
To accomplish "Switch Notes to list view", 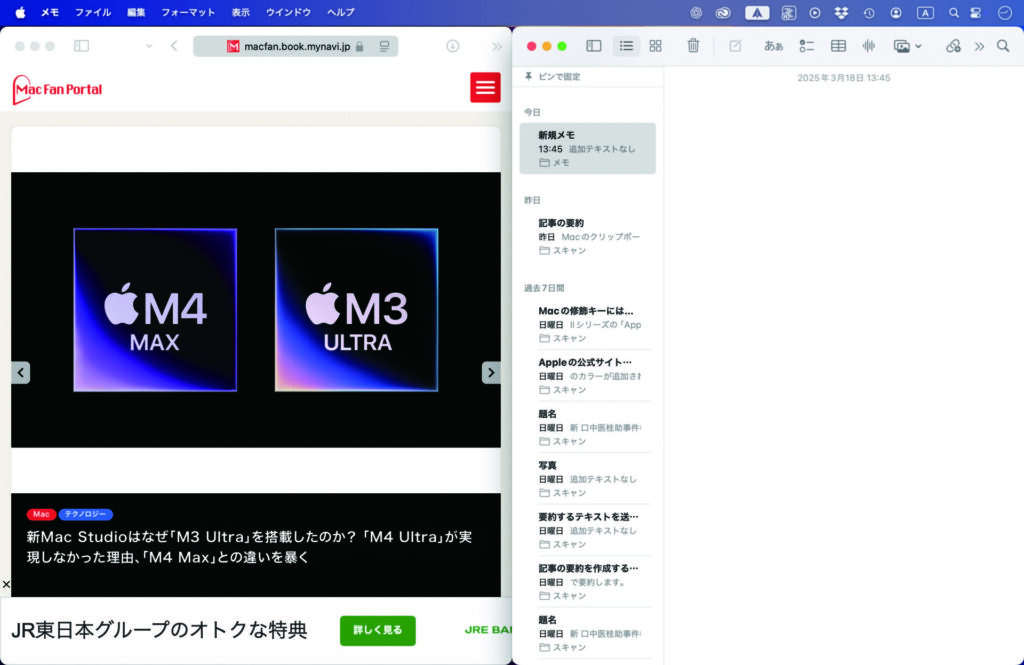I will (x=626, y=46).
